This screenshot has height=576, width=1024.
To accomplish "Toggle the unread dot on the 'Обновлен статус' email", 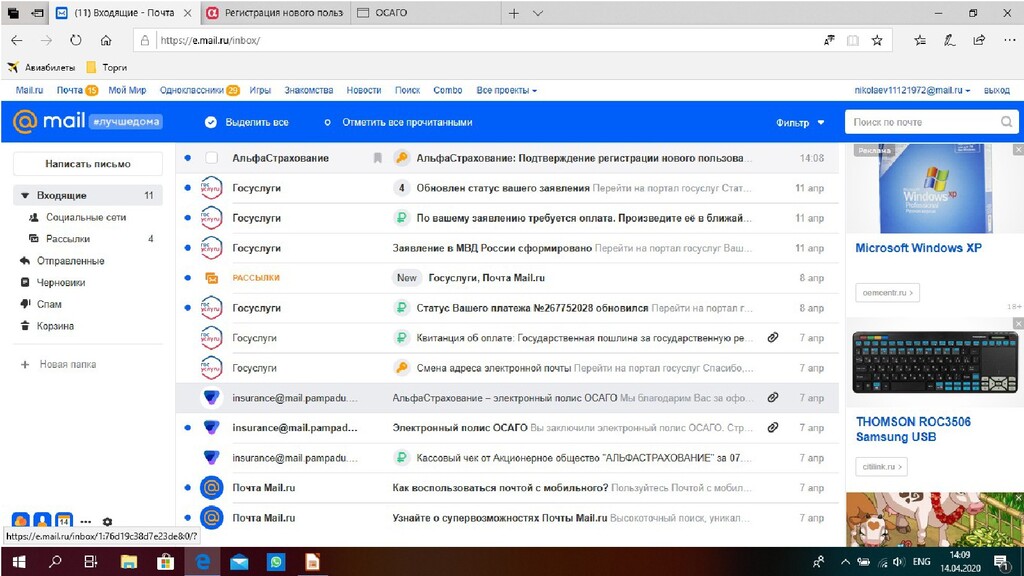I will 187,188.
